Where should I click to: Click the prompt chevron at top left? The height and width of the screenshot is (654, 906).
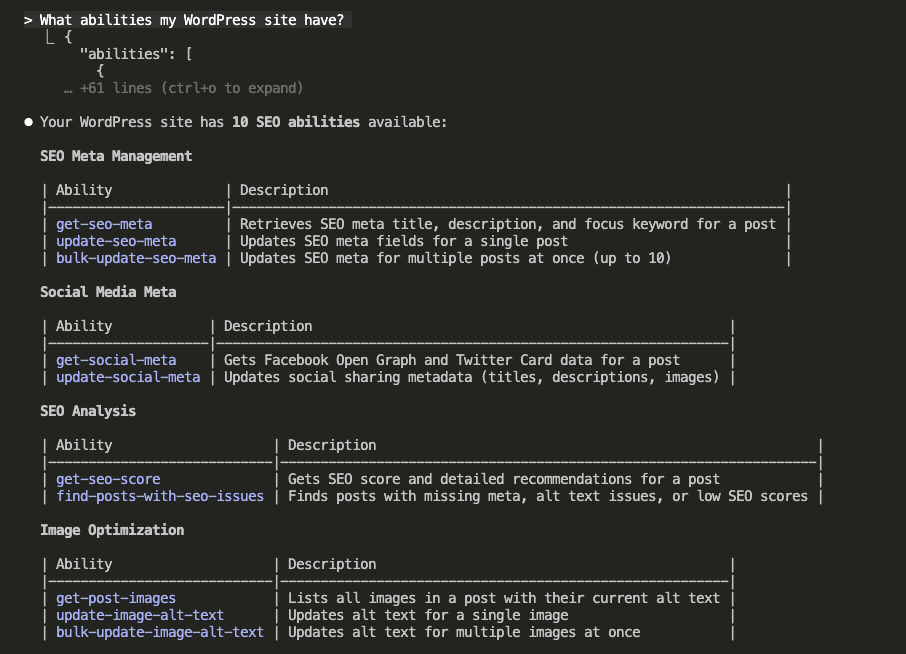point(27,19)
